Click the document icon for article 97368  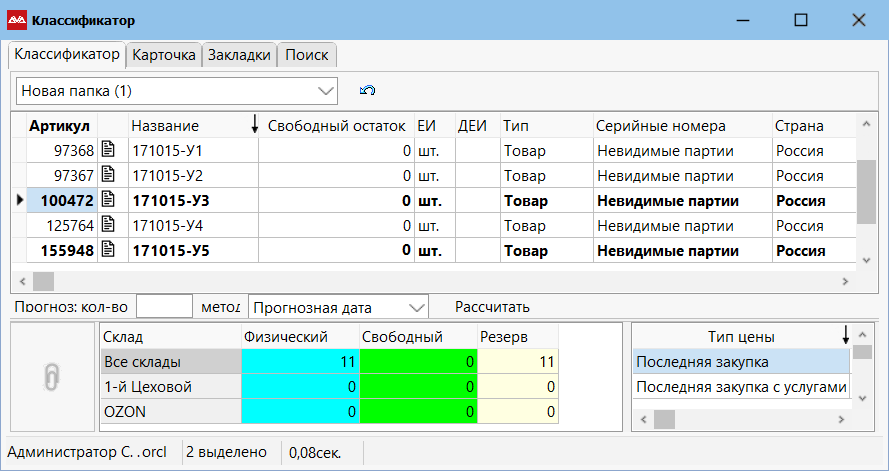(109, 150)
